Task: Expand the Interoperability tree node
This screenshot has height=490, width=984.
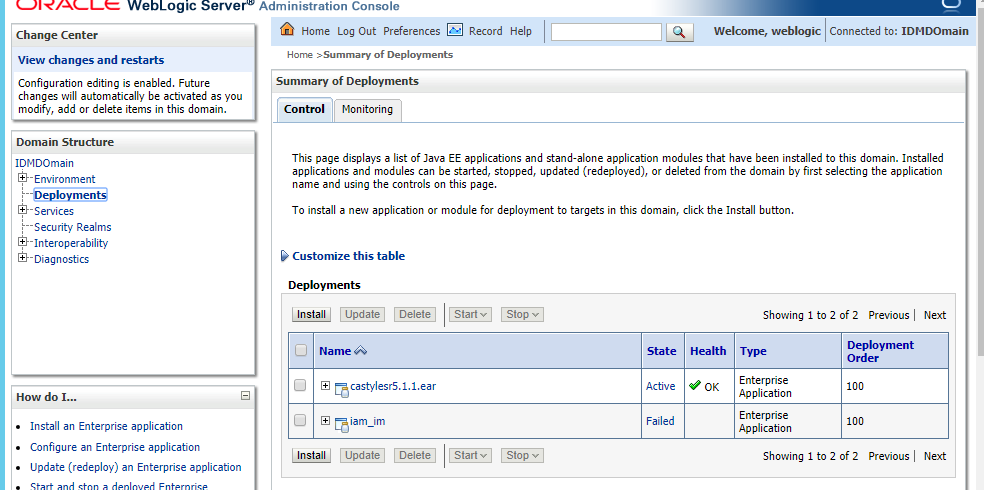Action: (x=23, y=242)
